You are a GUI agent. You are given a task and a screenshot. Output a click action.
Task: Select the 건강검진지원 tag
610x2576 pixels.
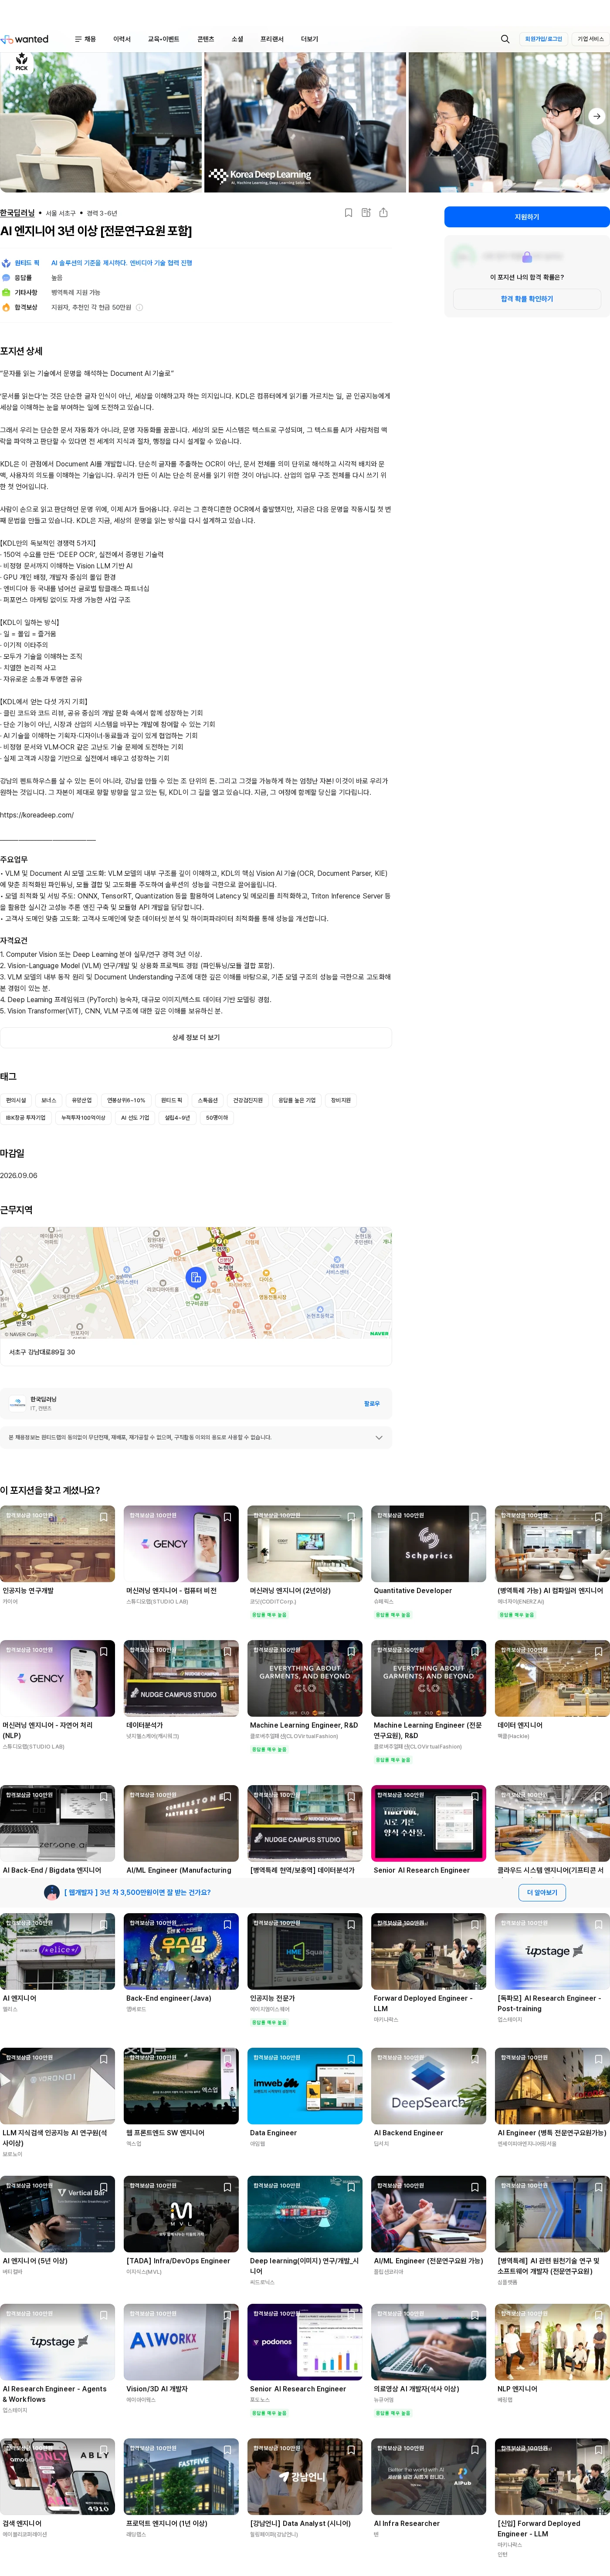click(x=248, y=1100)
